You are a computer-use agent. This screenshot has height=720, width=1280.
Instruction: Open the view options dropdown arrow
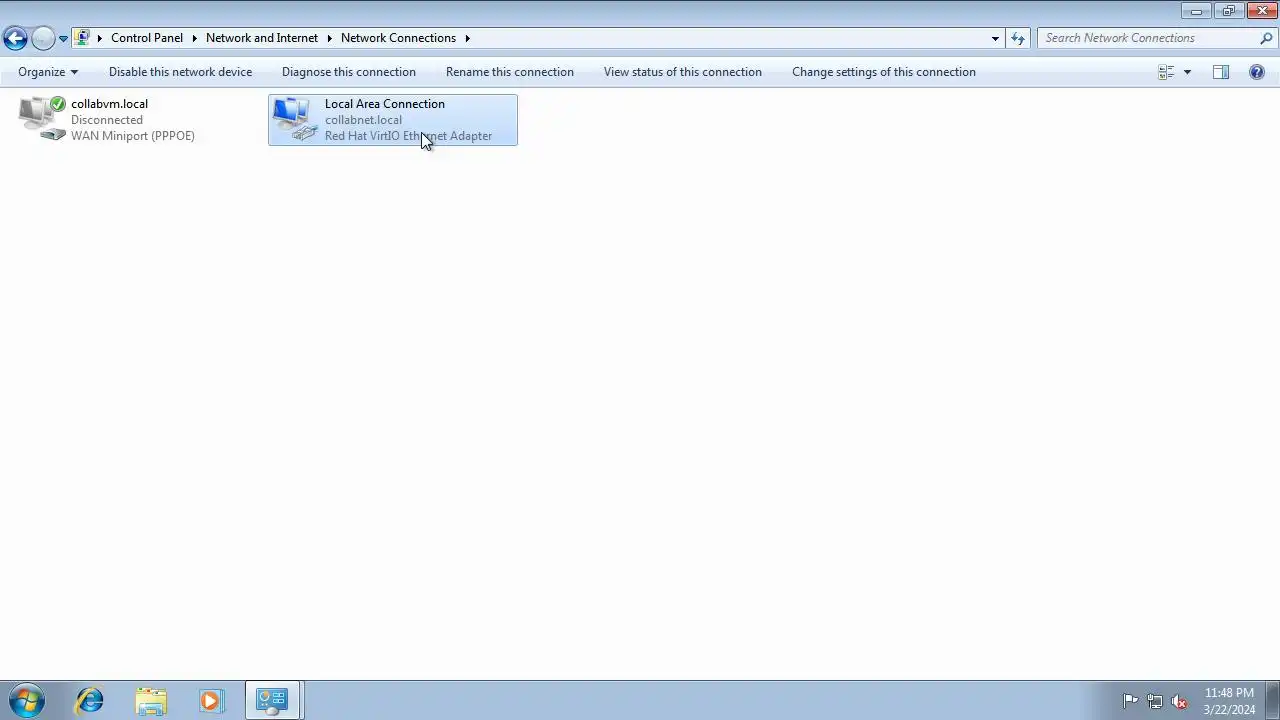(x=1187, y=72)
